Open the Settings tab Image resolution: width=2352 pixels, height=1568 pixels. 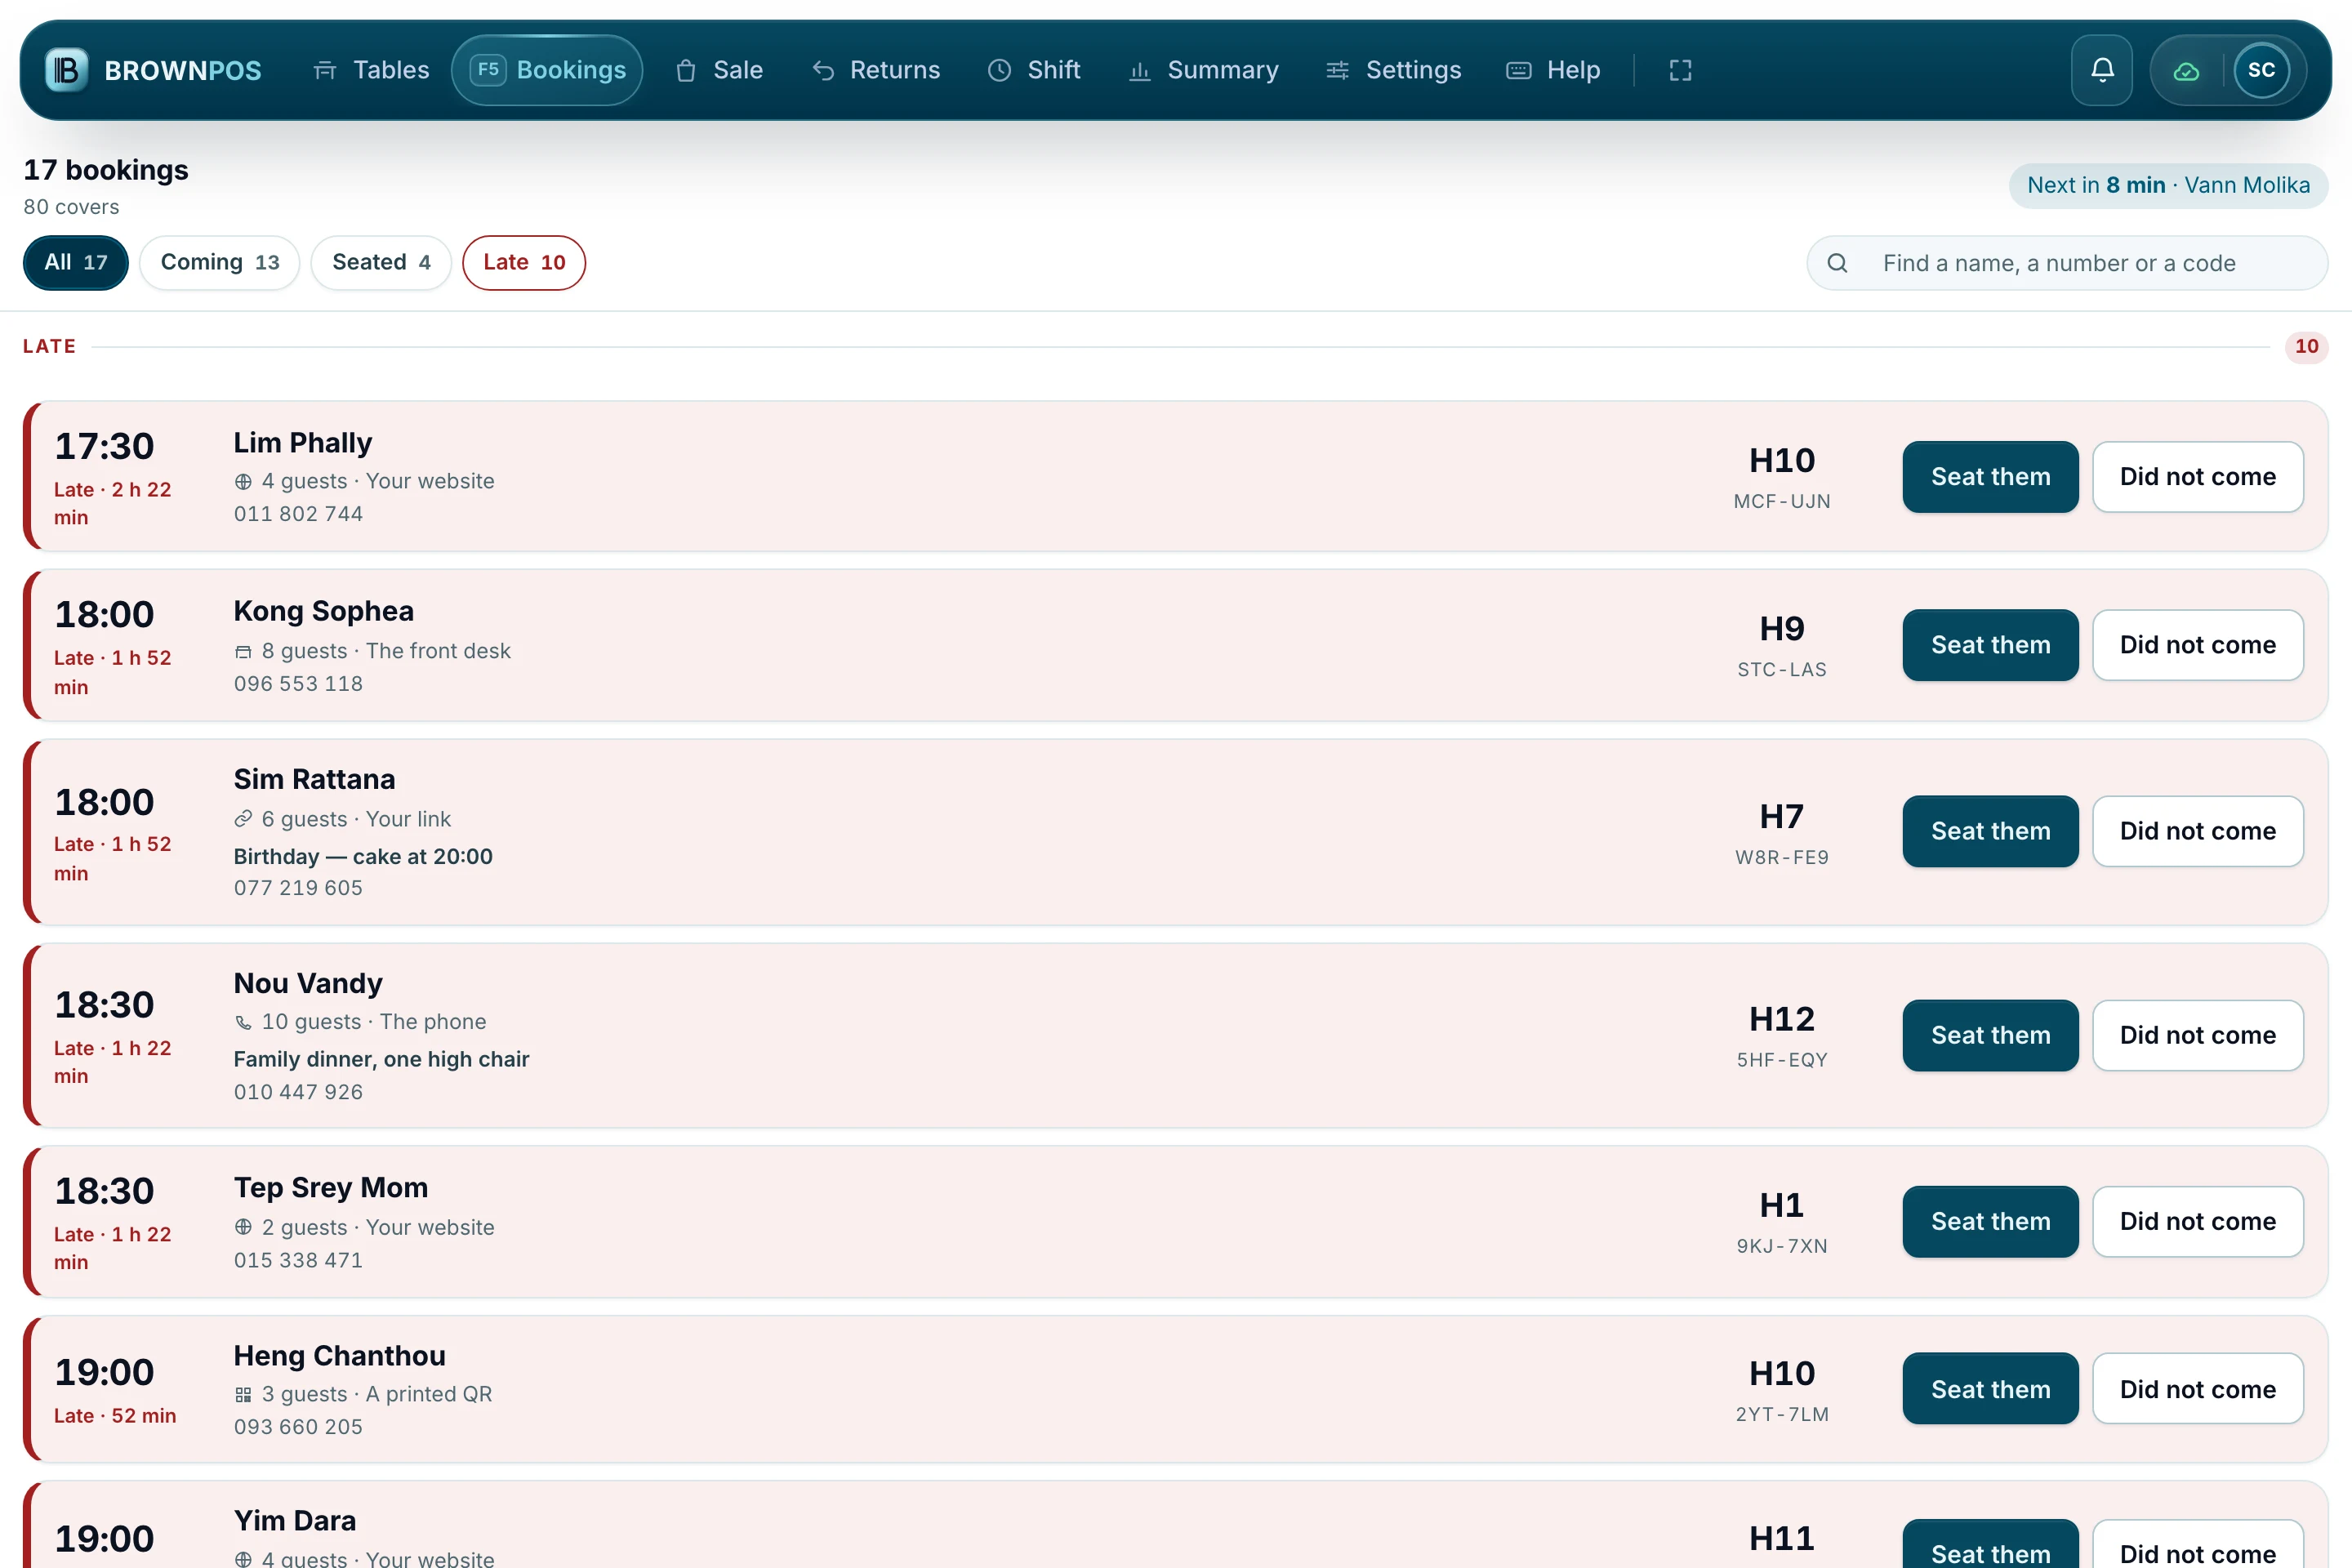[x=1393, y=70]
